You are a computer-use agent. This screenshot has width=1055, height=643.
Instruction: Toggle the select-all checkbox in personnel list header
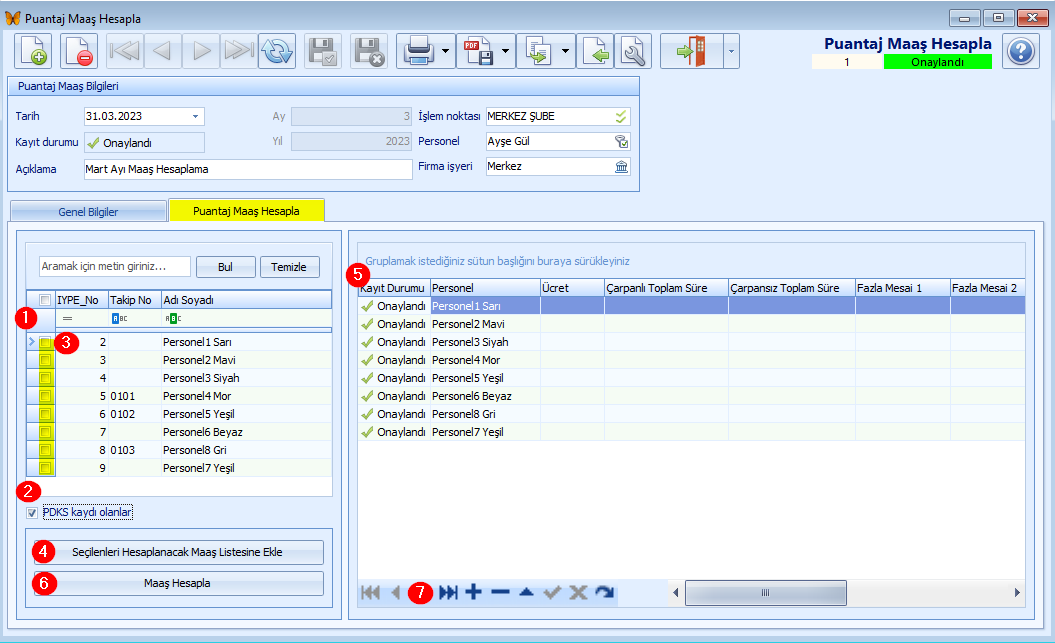point(45,300)
